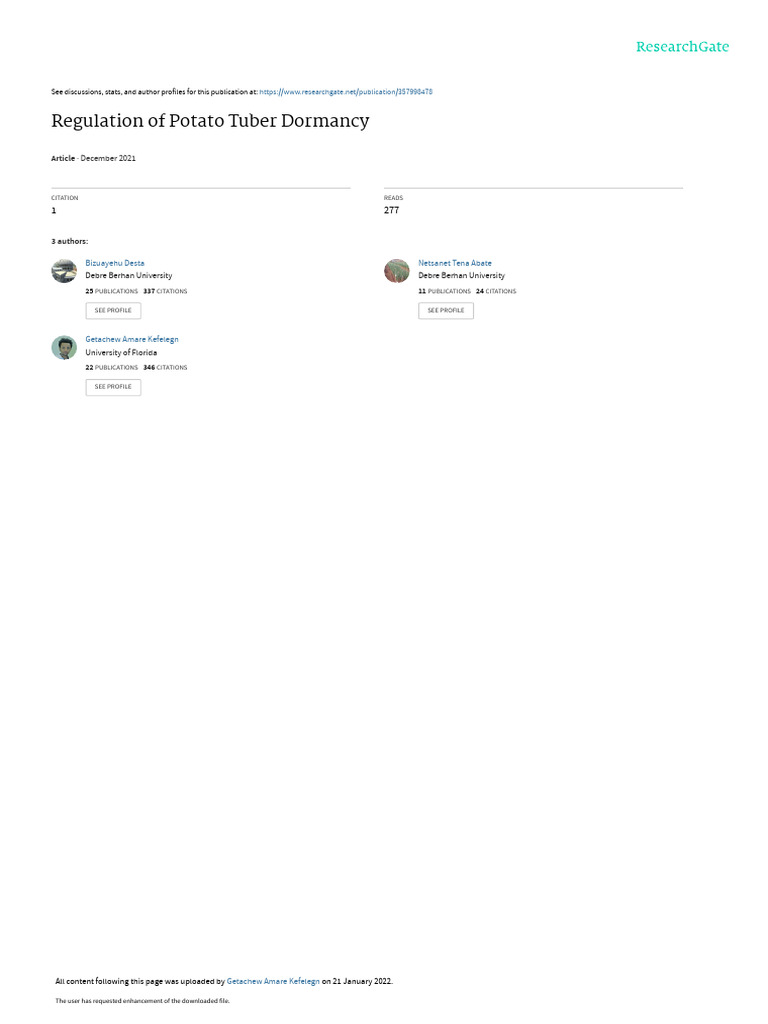The height and width of the screenshot is (1024, 768).
Task: Click Bizuayehu Desta's profile photo
Action: (x=64, y=271)
